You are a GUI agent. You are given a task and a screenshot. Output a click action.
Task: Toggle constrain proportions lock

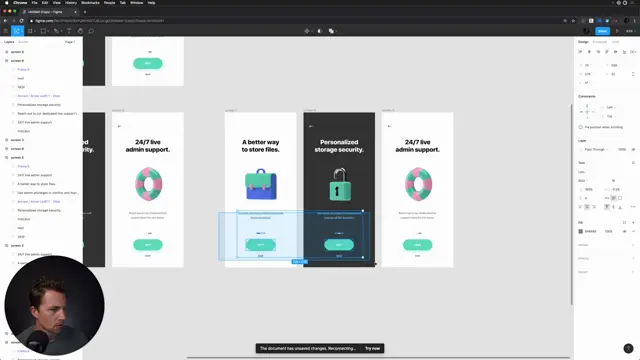tap(633, 74)
